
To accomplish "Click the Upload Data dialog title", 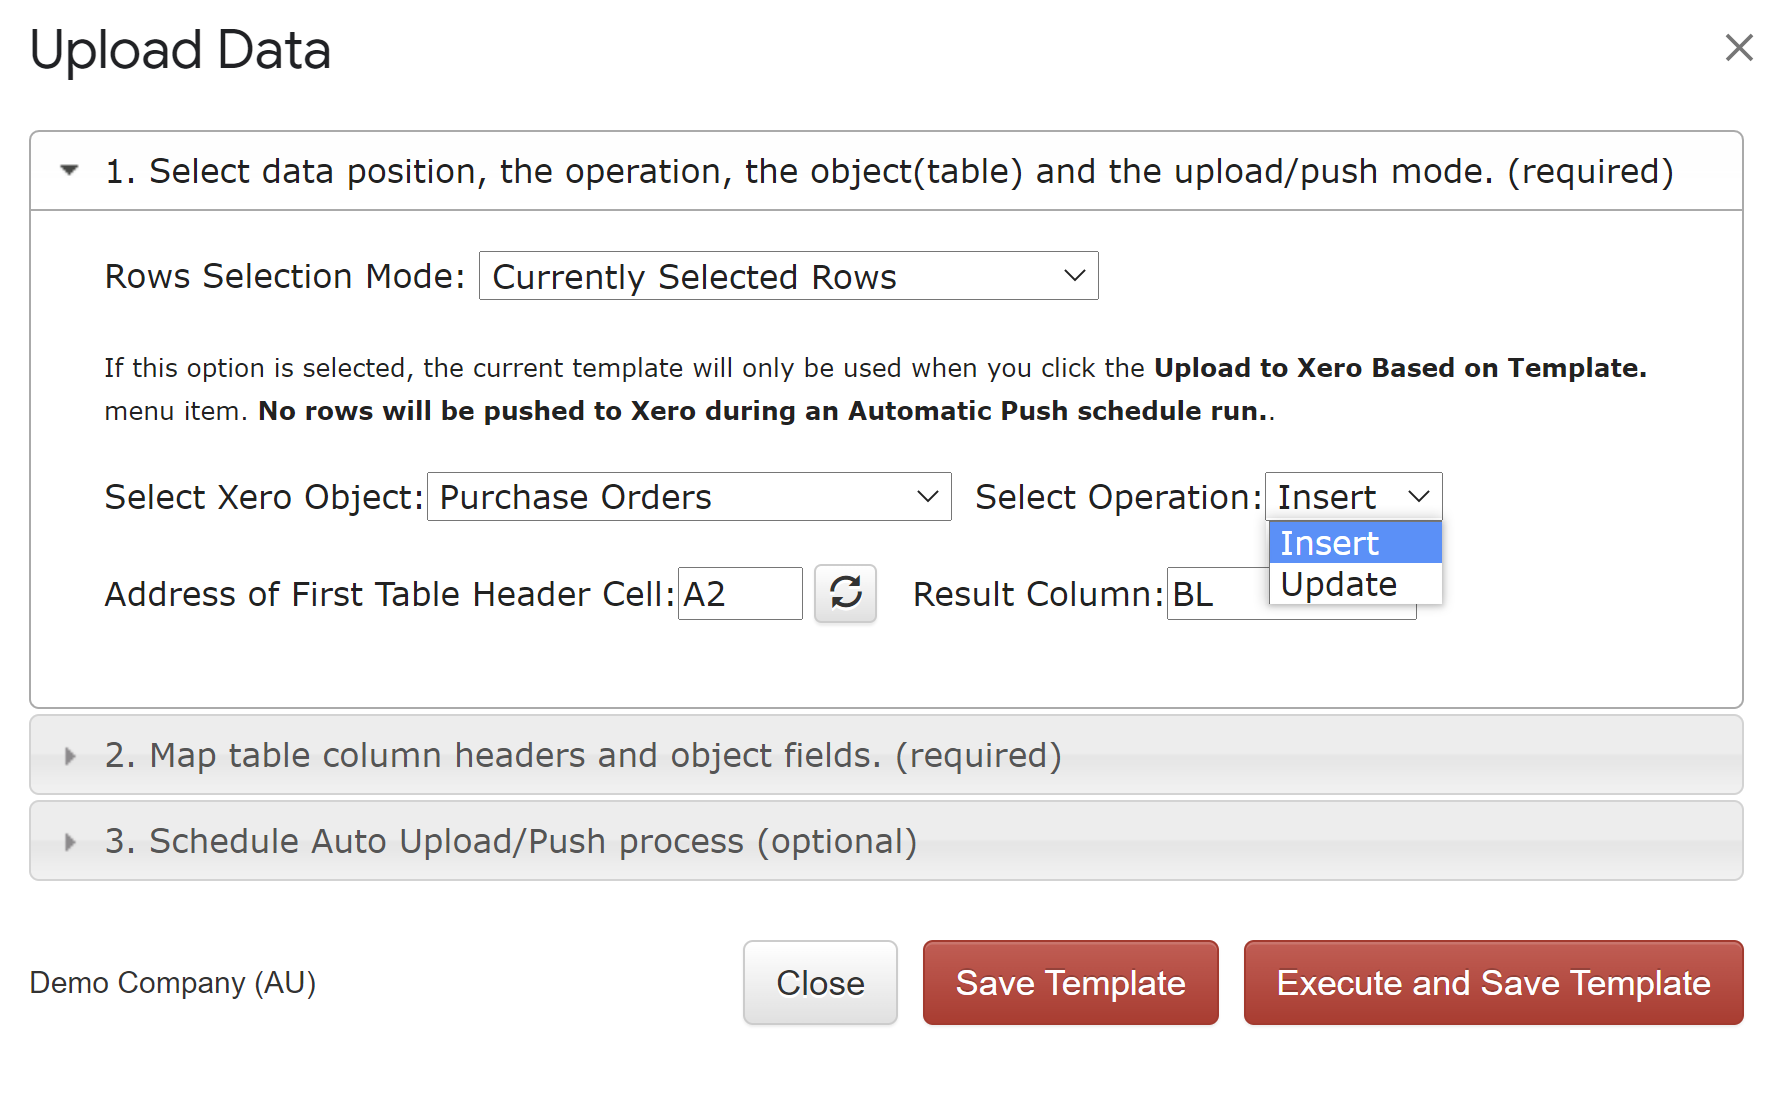I will (x=180, y=50).
